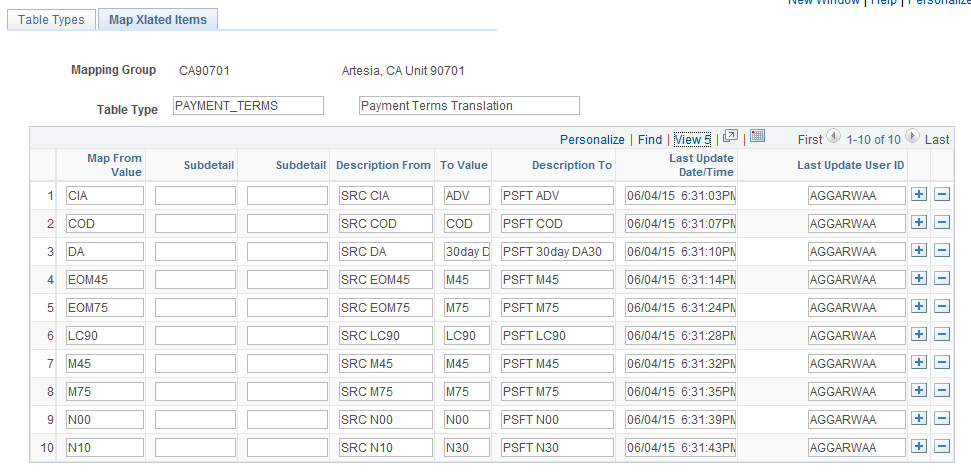Delete row 10 with minus button
Screen dimensions: 971x474
pyautogui.click(x=941, y=447)
